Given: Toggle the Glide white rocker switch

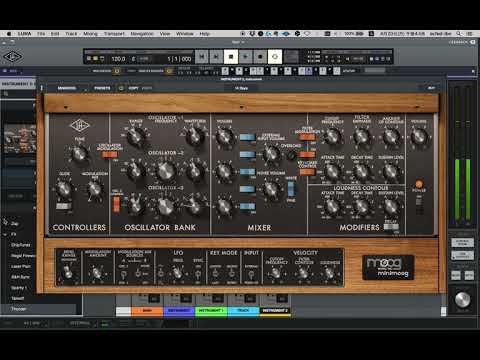Looking at the screenshot, I should [x=63, y=206].
